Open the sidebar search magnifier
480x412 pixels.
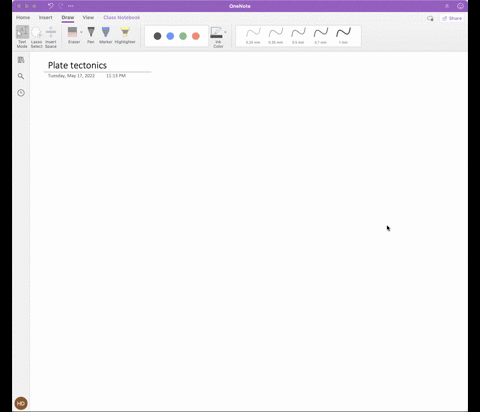point(21,76)
